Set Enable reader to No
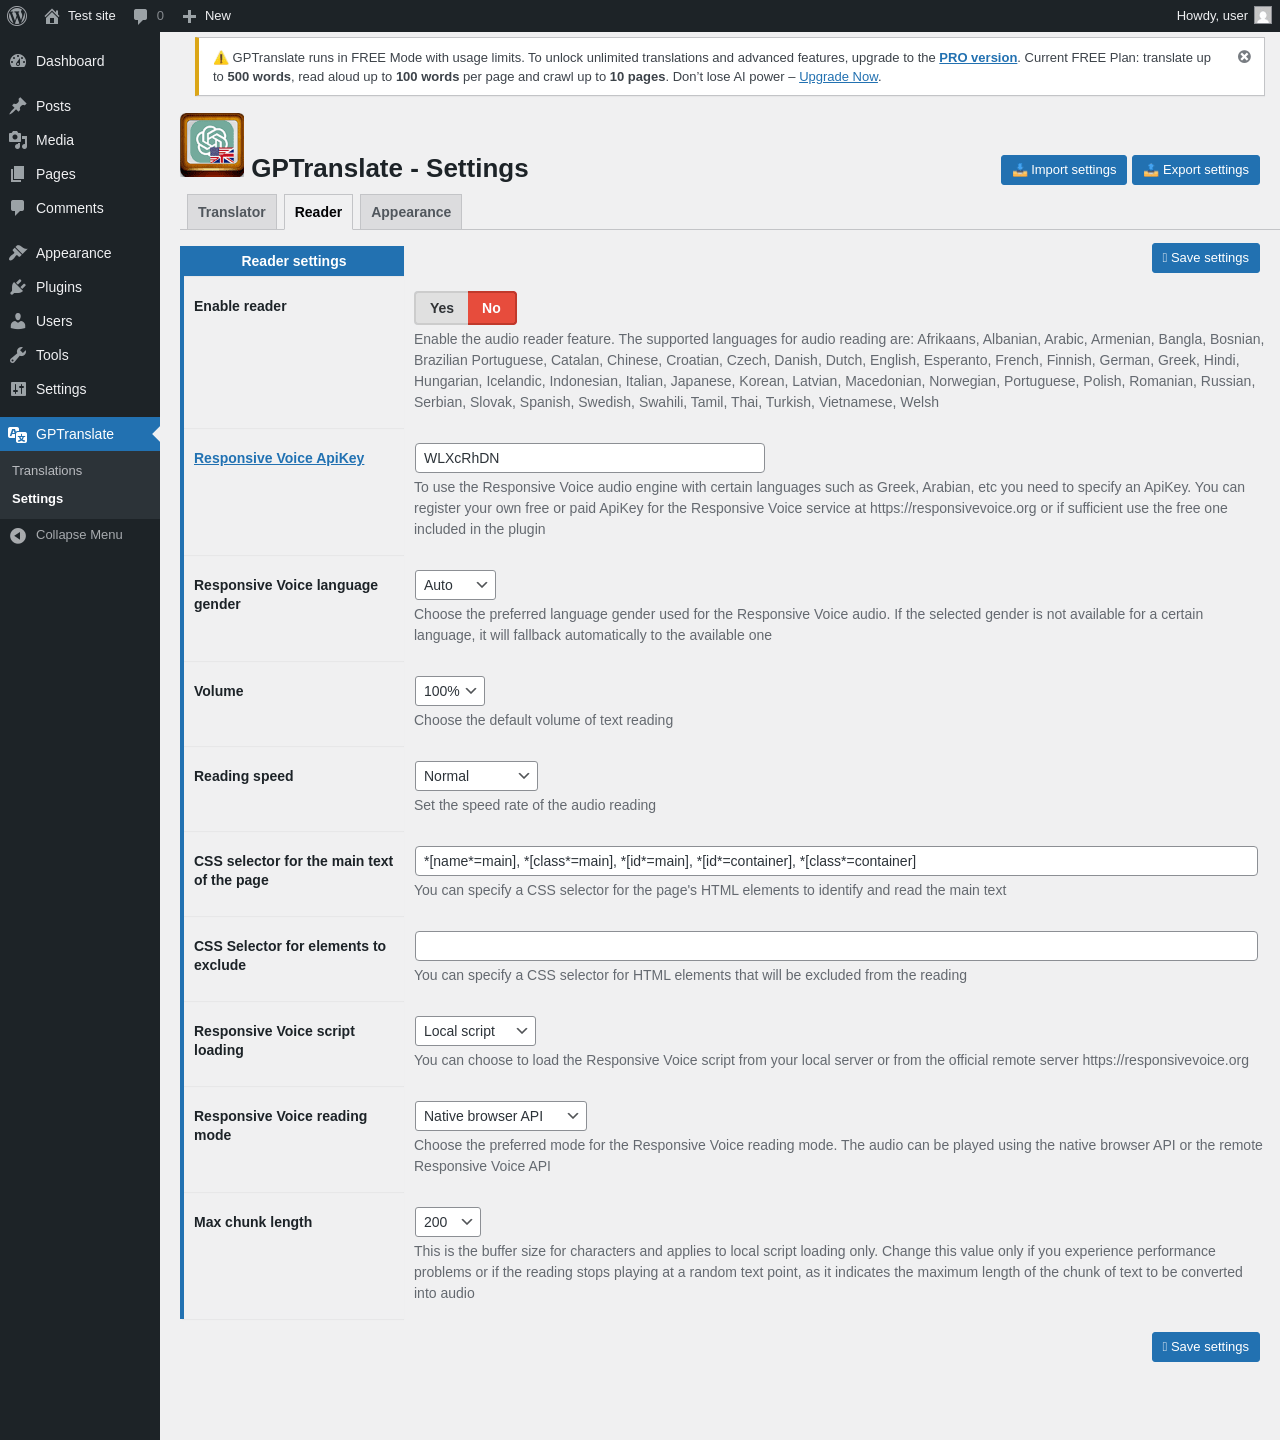The height and width of the screenshot is (1440, 1280). point(492,308)
